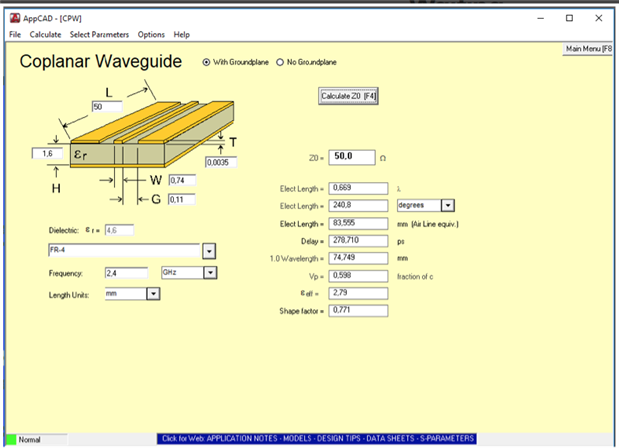Open the Calculate menu
The width and height of the screenshot is (619, 448).
pyautogui.click(x=45, y=35)
